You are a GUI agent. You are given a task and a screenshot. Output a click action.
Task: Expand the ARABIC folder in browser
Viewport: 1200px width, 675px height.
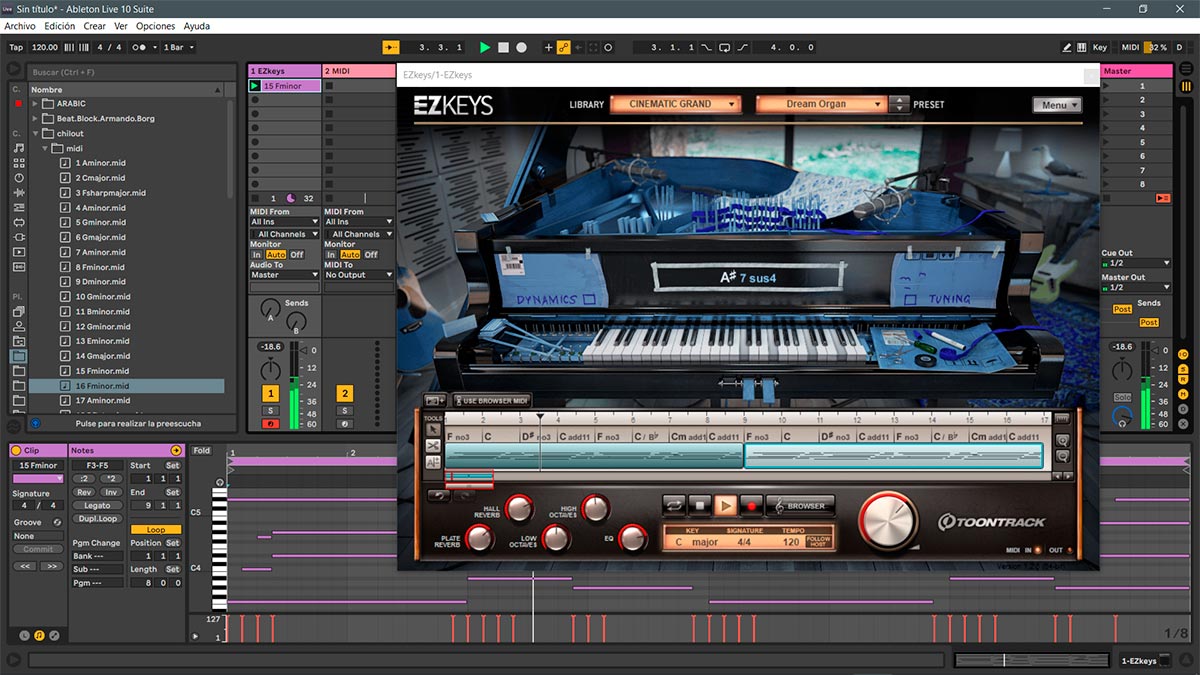[36, 104]
